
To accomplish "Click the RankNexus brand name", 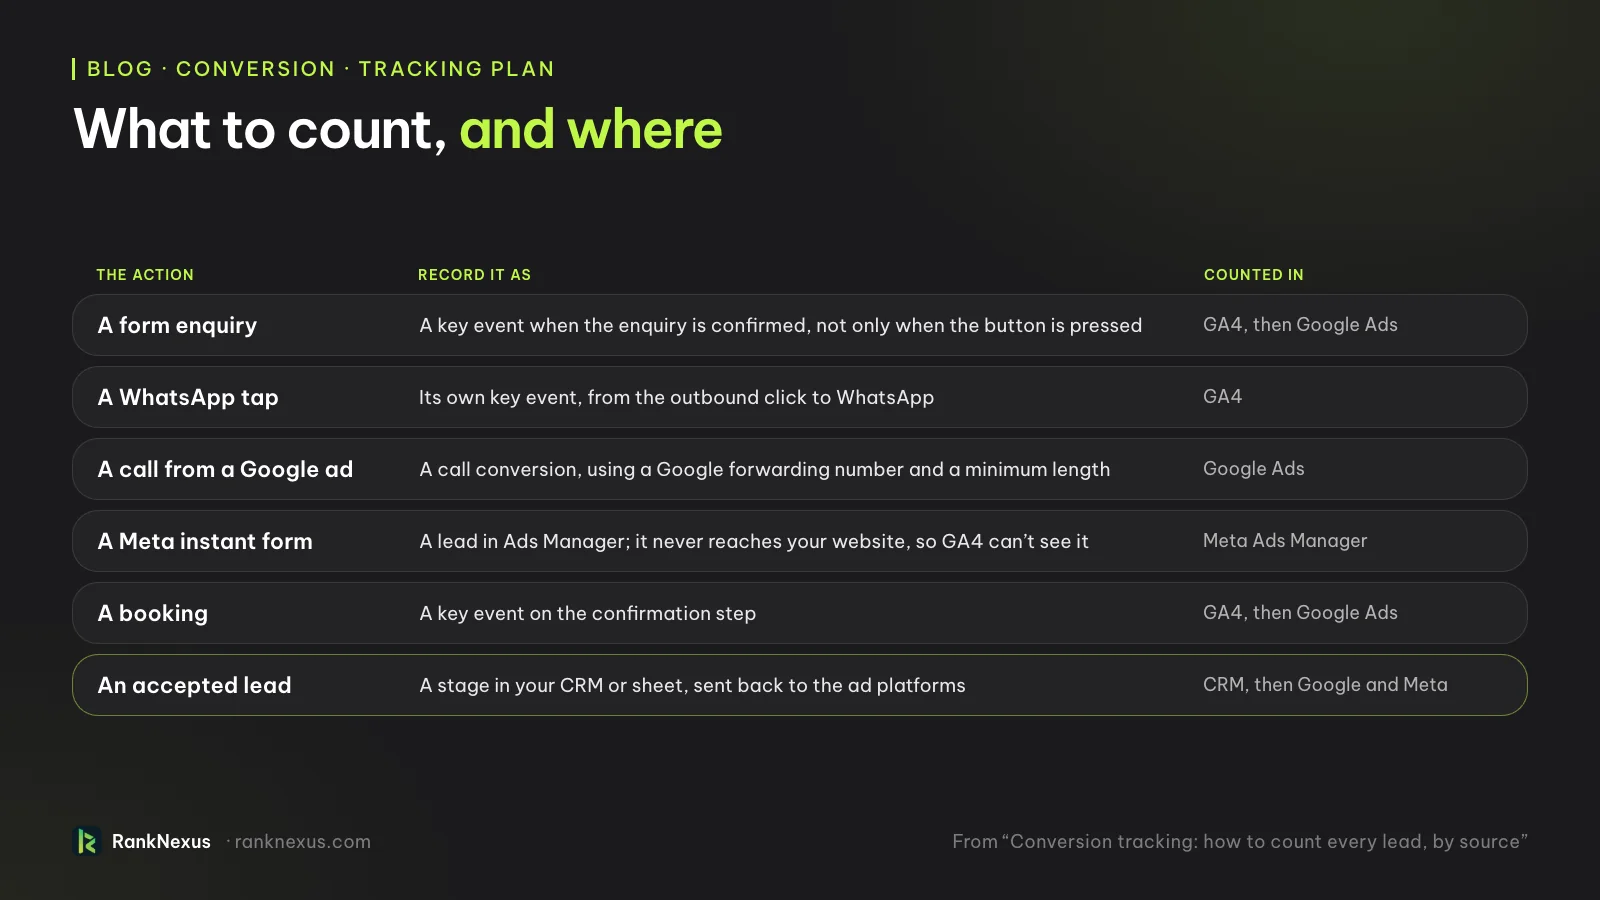I will click(x=161, y=842).
